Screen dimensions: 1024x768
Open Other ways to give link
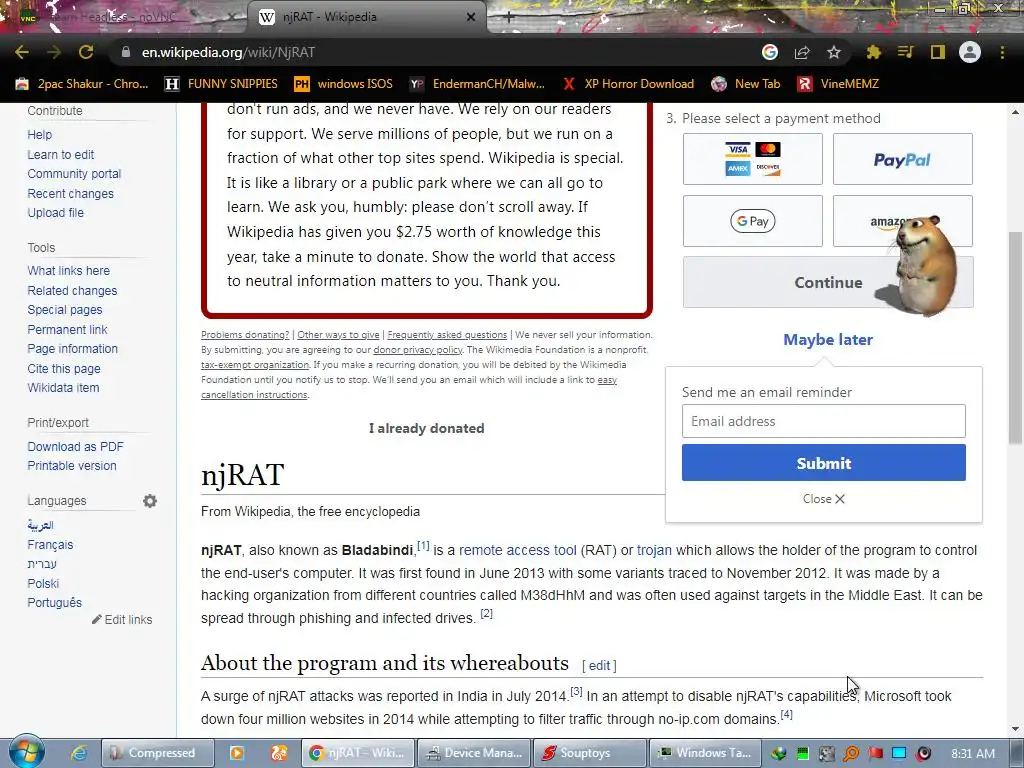[338, 334]
